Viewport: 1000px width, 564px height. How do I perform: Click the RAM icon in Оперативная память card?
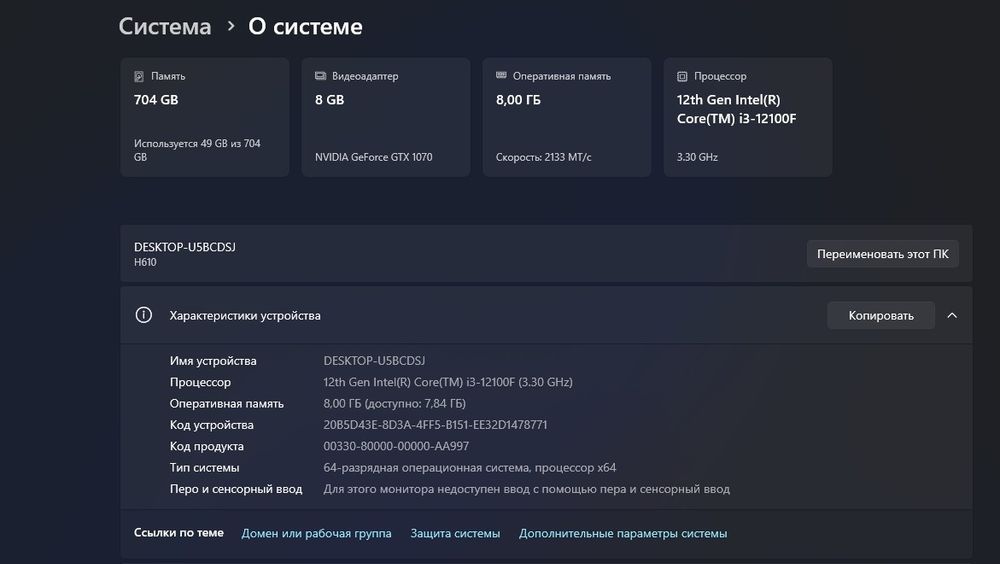coord(501,75)
